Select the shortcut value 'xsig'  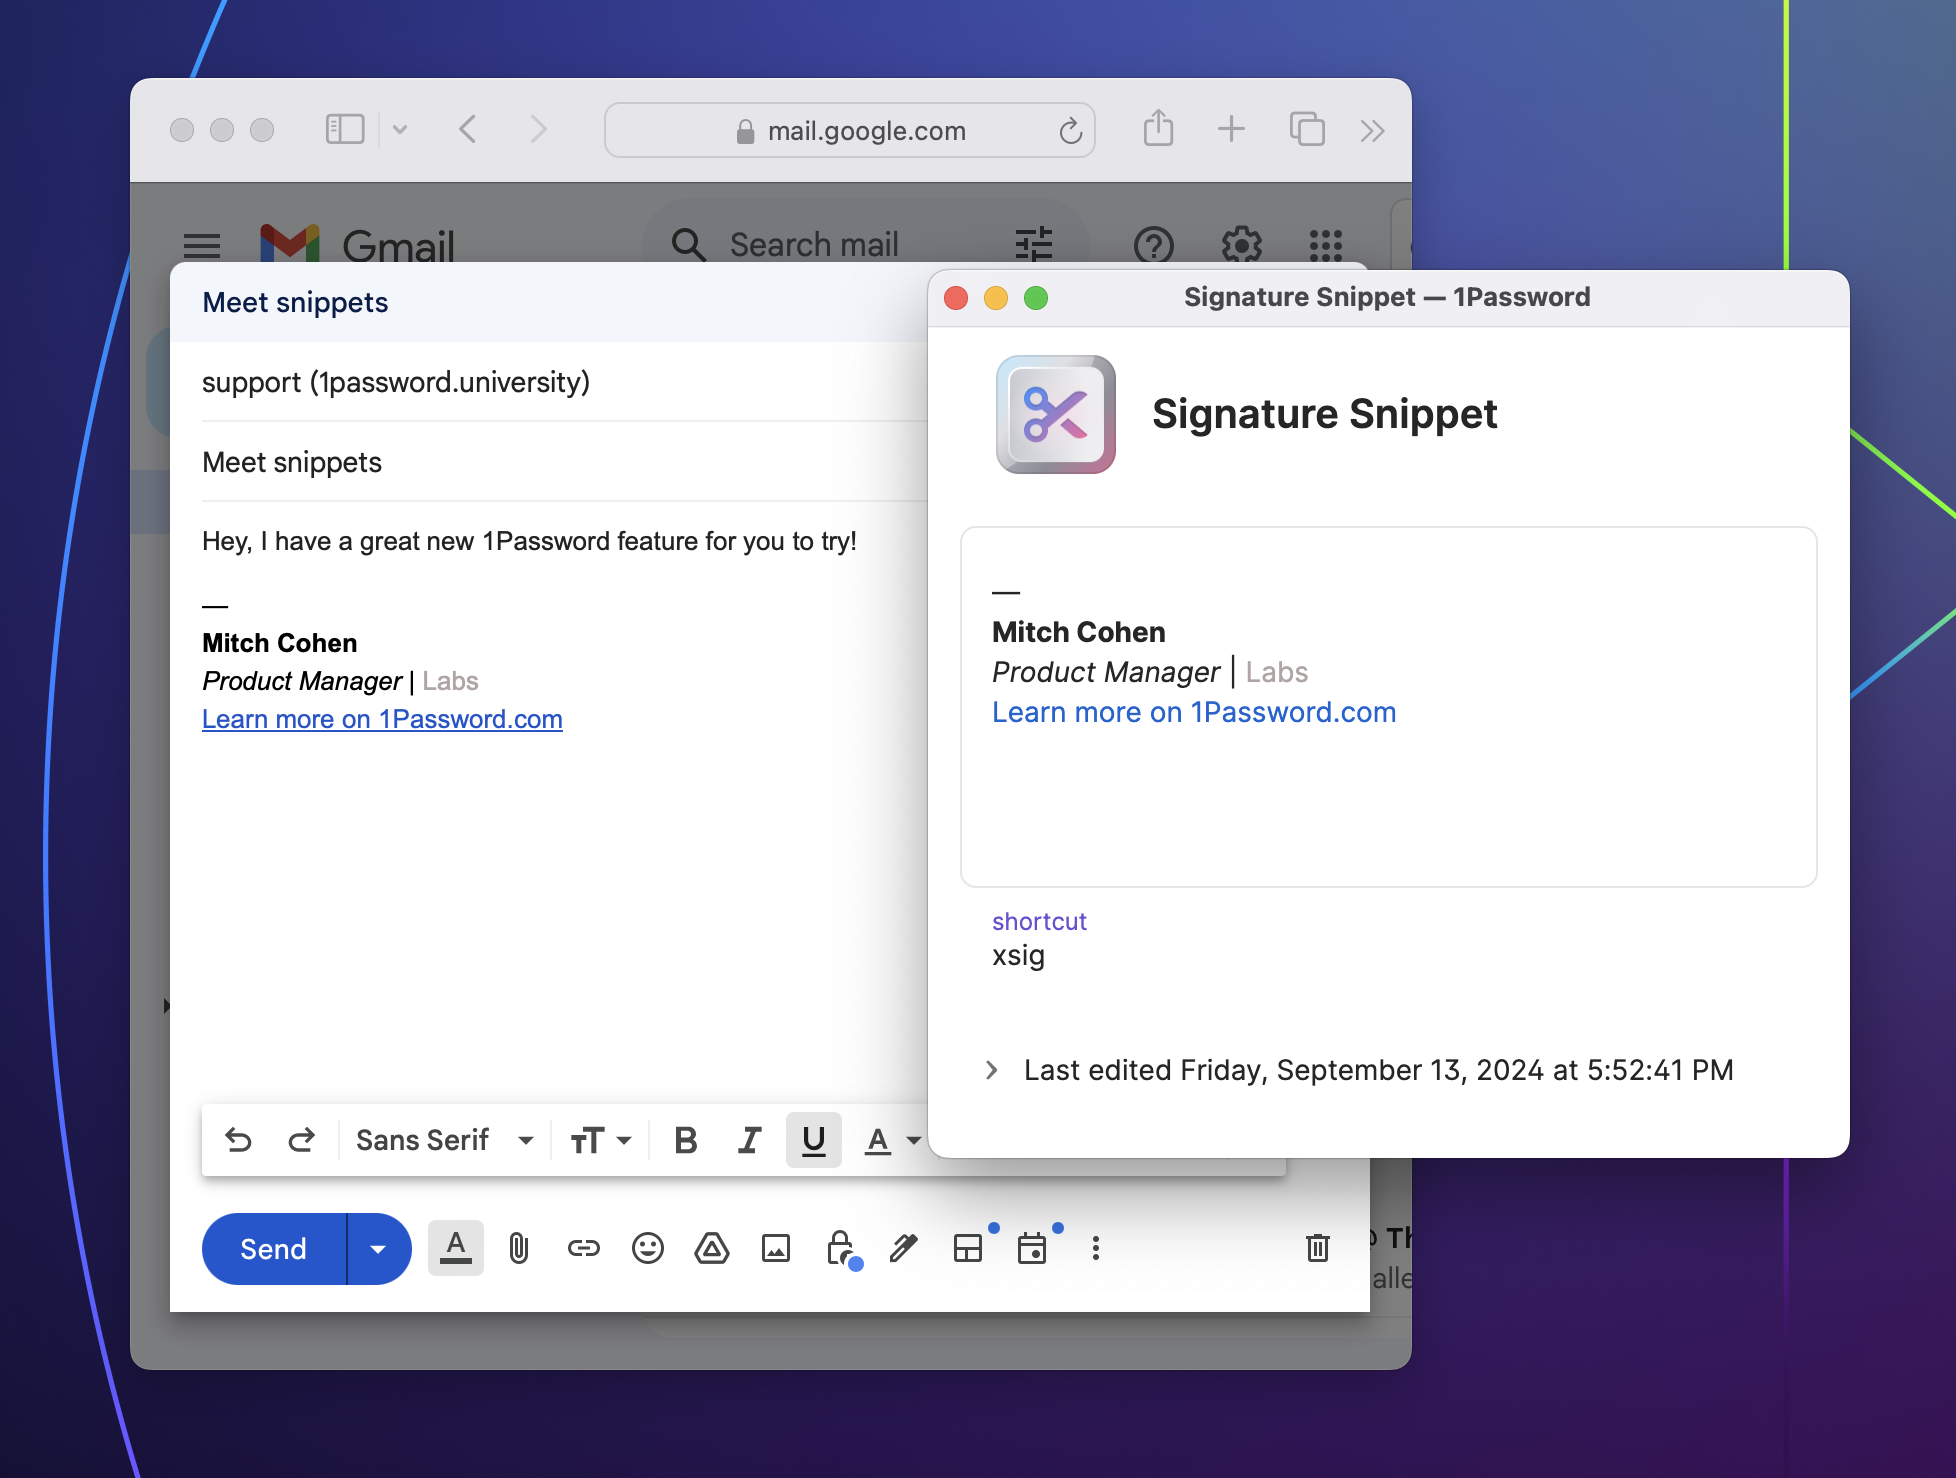[x=1018, y=956]
